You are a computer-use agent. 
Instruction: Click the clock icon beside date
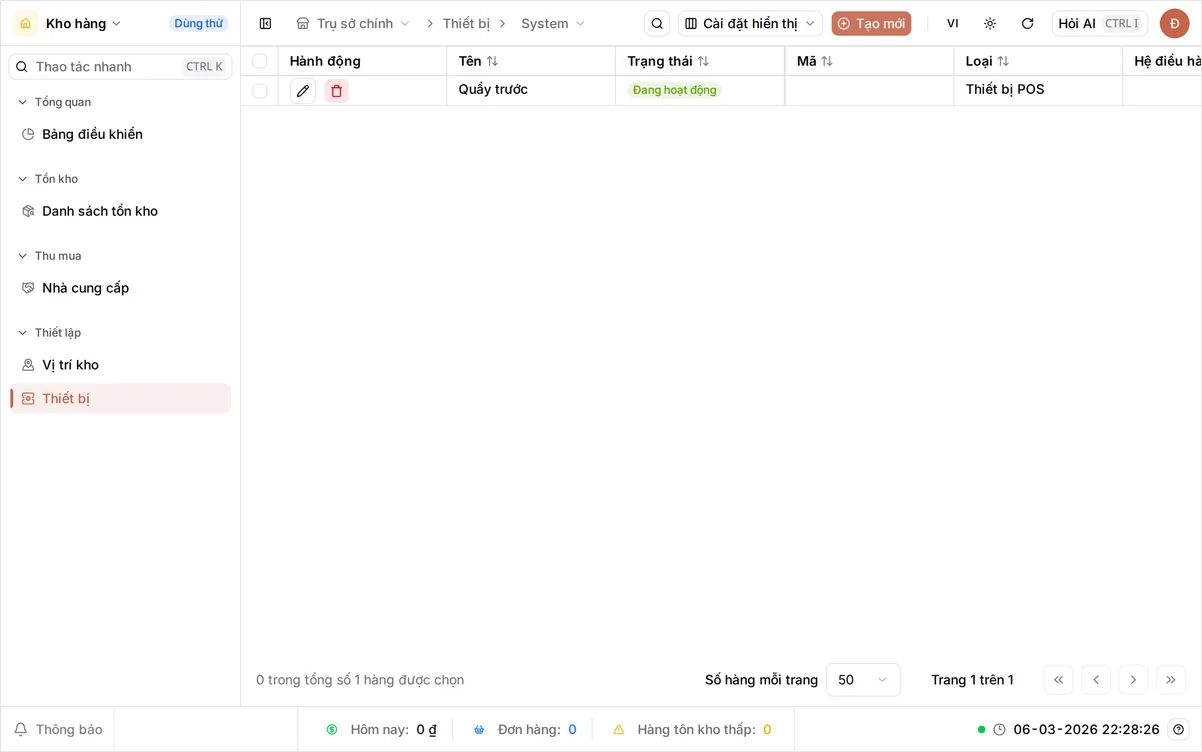point(999,729)
